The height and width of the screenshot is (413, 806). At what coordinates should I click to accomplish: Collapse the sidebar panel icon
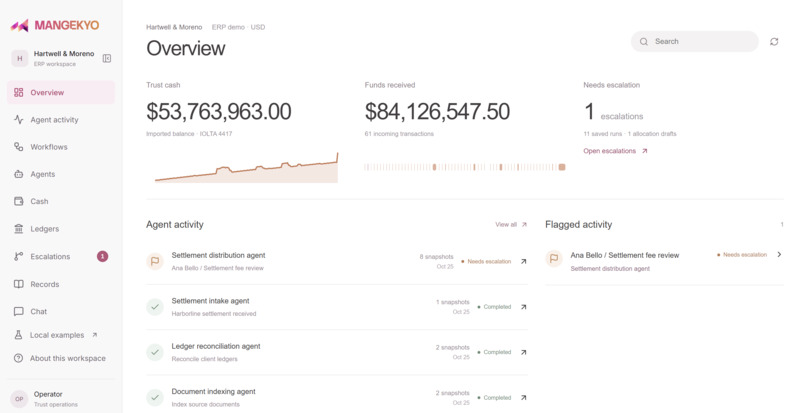point(107,59)
